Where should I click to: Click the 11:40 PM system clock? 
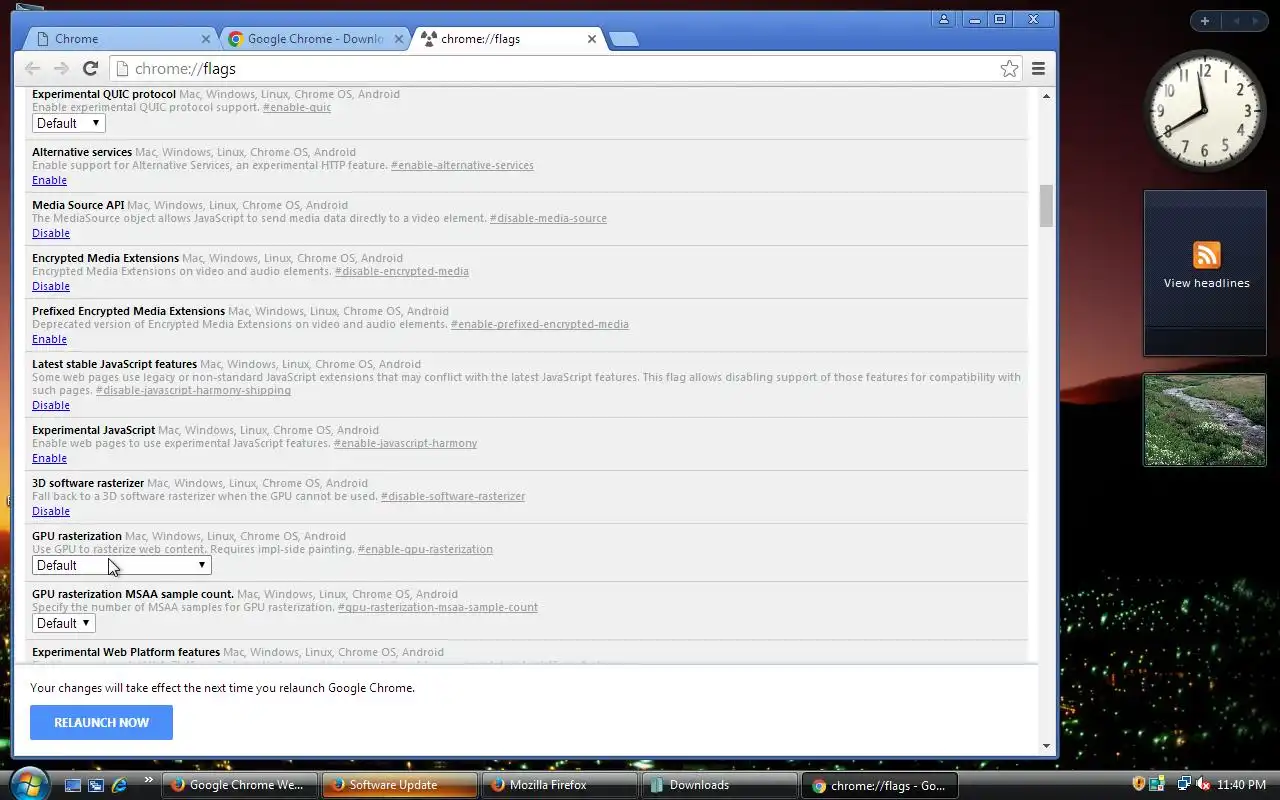pos(1242,785)
